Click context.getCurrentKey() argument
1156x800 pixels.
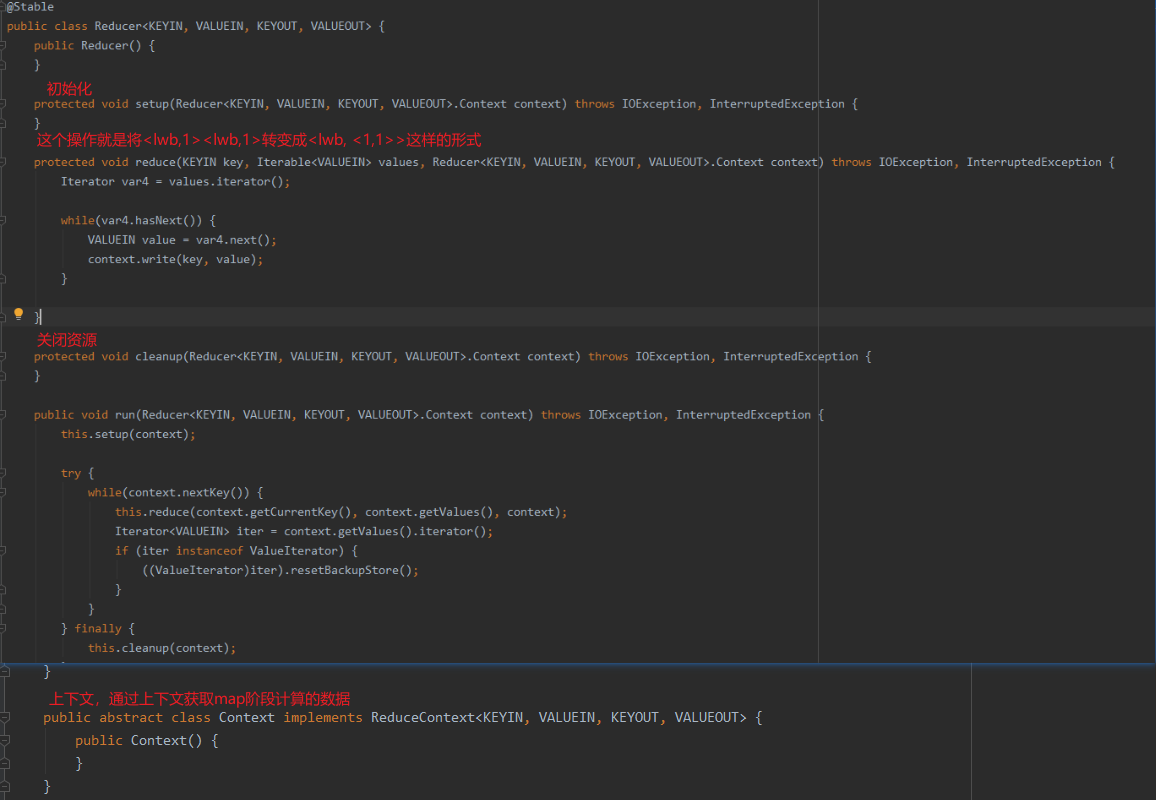[x=274, y=512]
